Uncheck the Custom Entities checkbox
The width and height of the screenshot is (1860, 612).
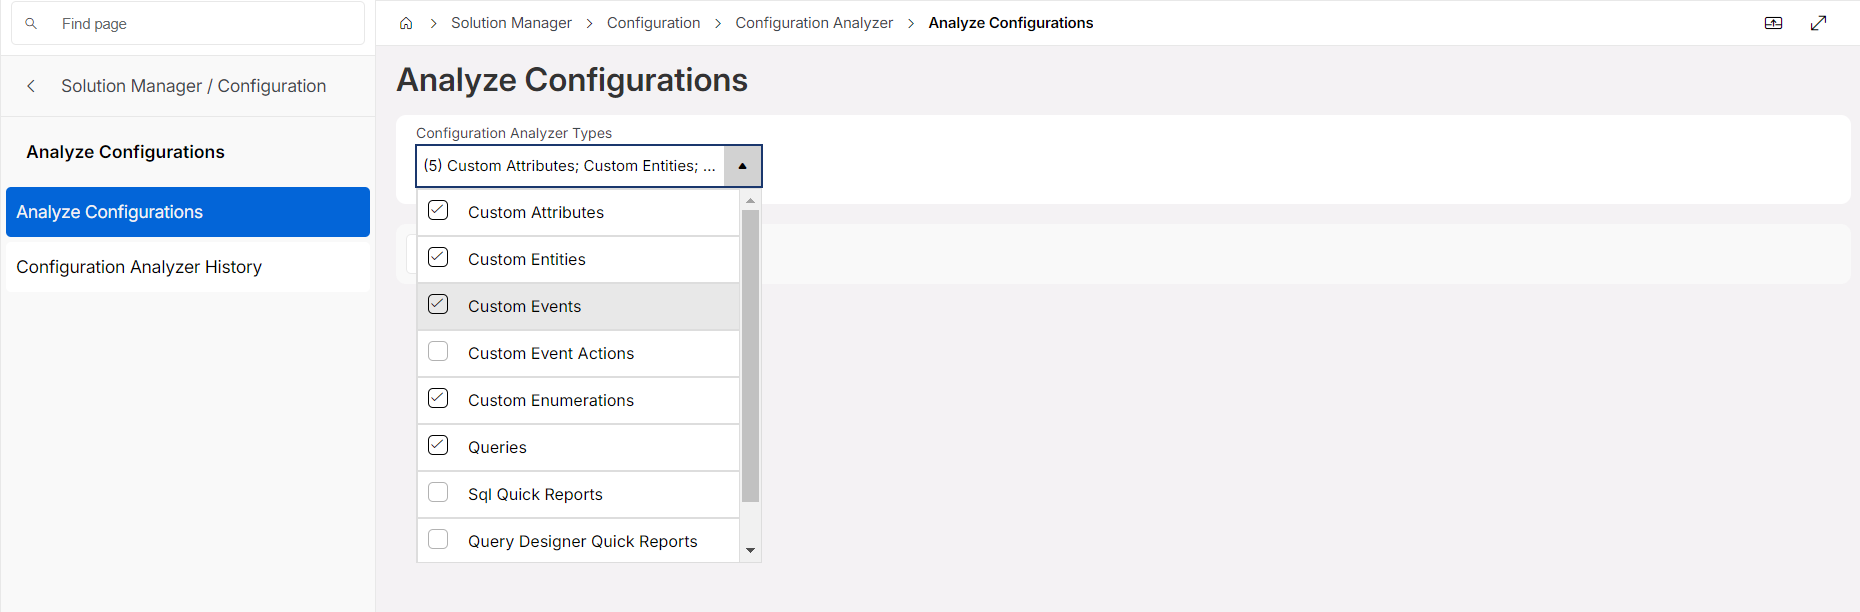pyautogui.click(x=438, y=257)
